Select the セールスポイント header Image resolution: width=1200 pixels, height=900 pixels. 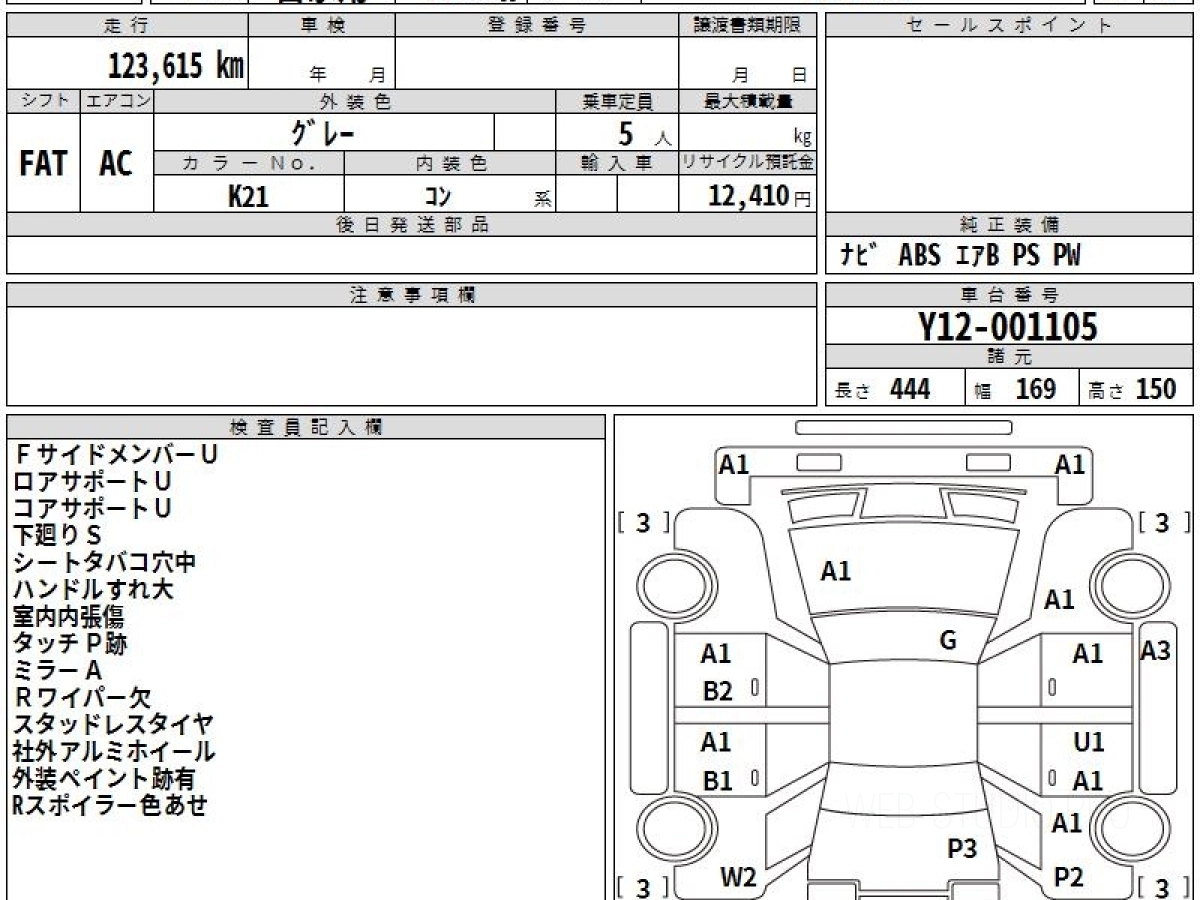coord(1009,26)
